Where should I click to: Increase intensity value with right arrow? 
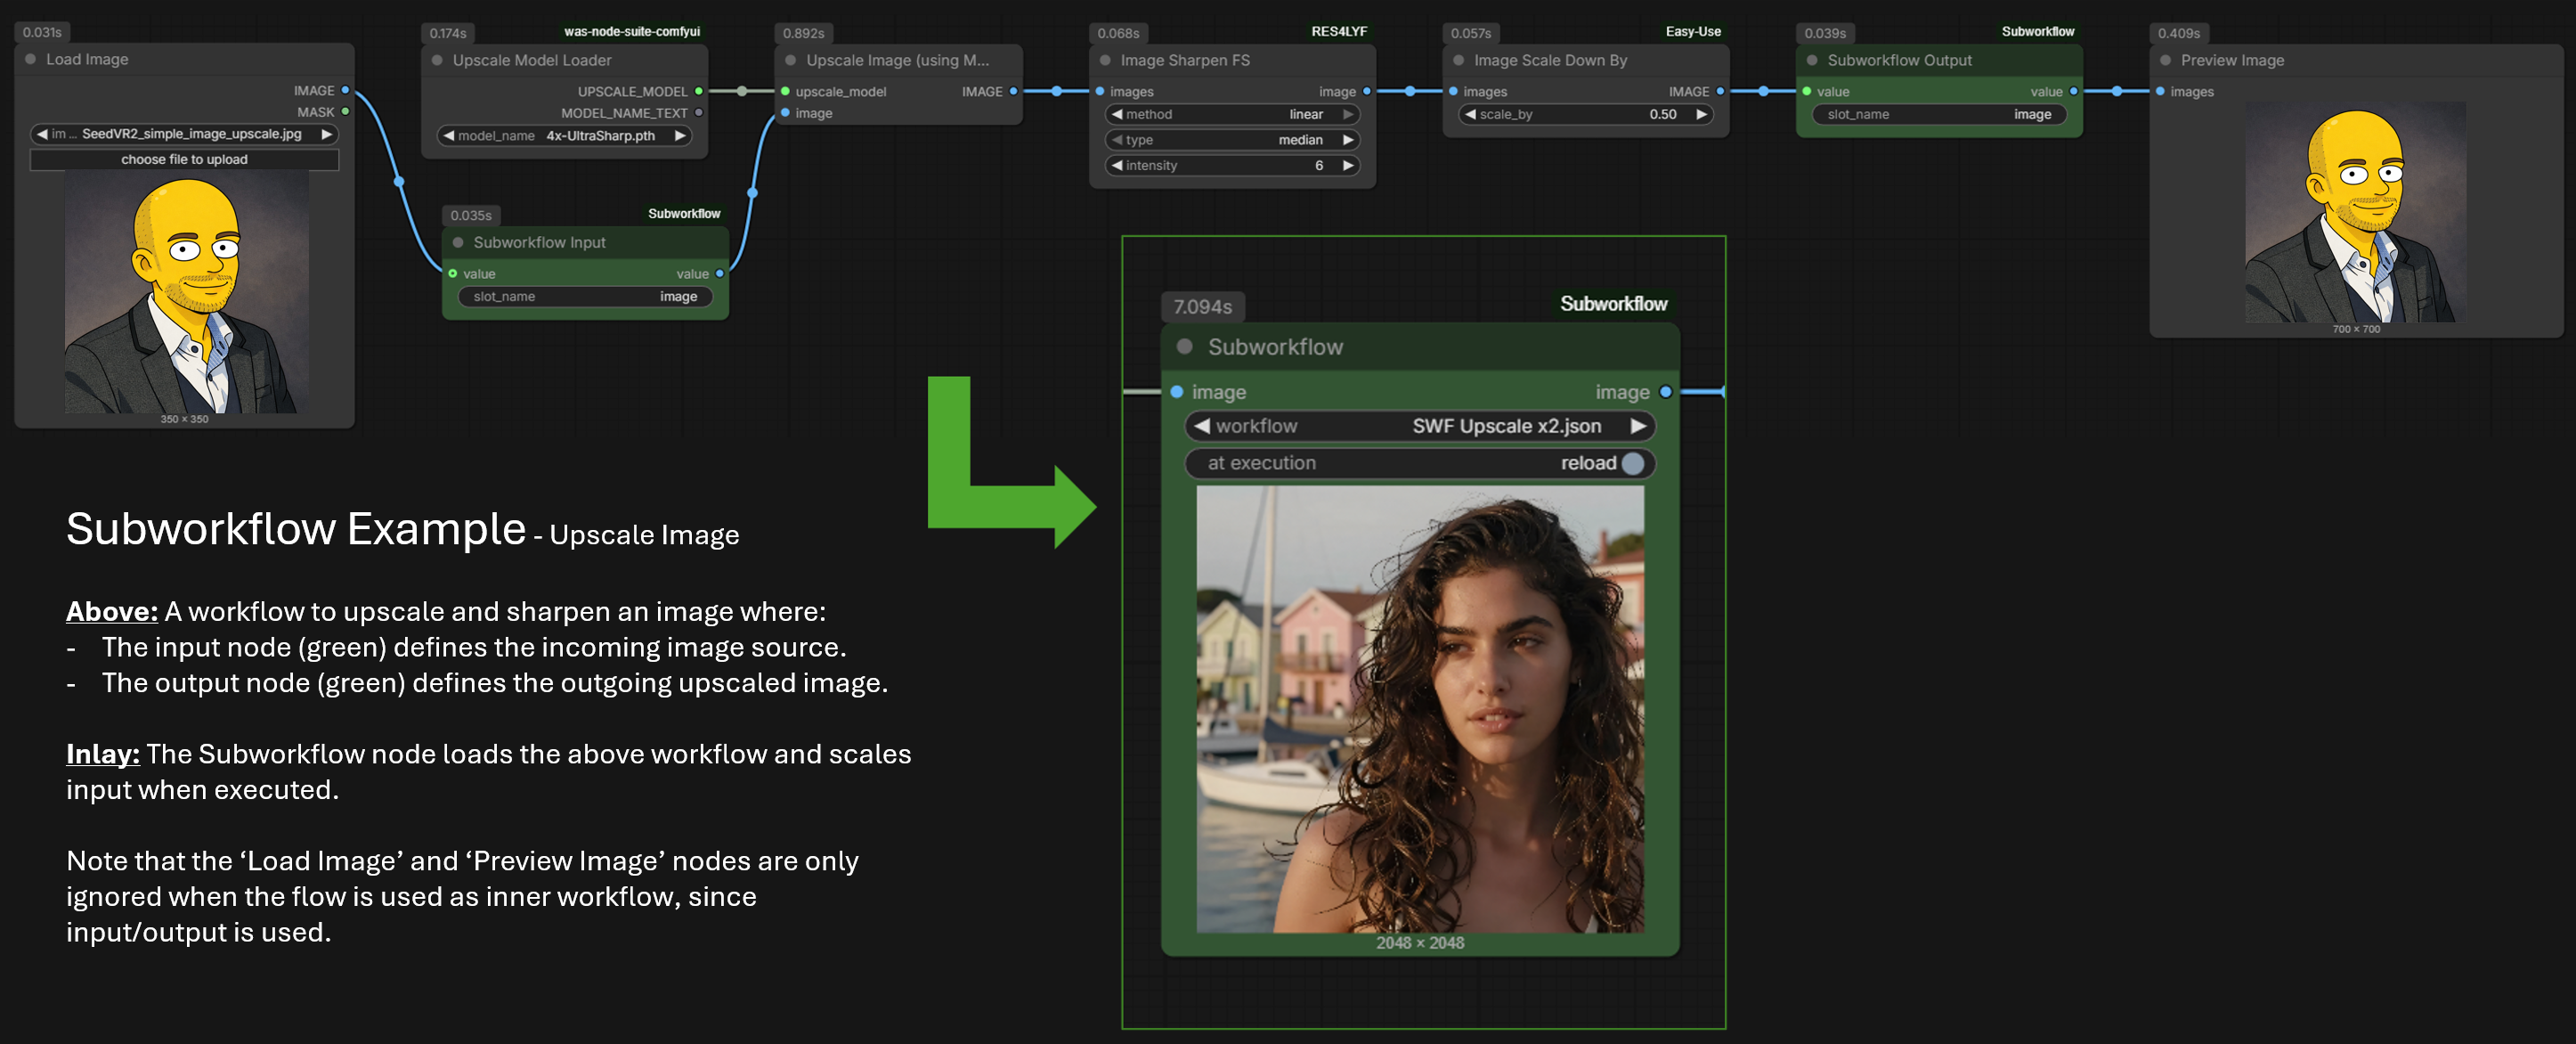(1348, 165)
